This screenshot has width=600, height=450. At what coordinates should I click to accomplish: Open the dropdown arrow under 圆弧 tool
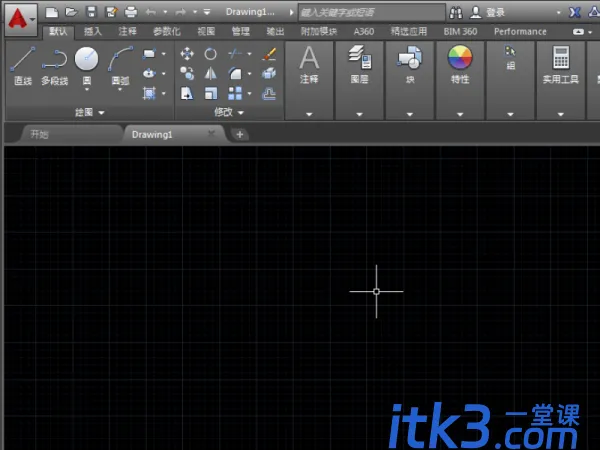pos(120,90)
